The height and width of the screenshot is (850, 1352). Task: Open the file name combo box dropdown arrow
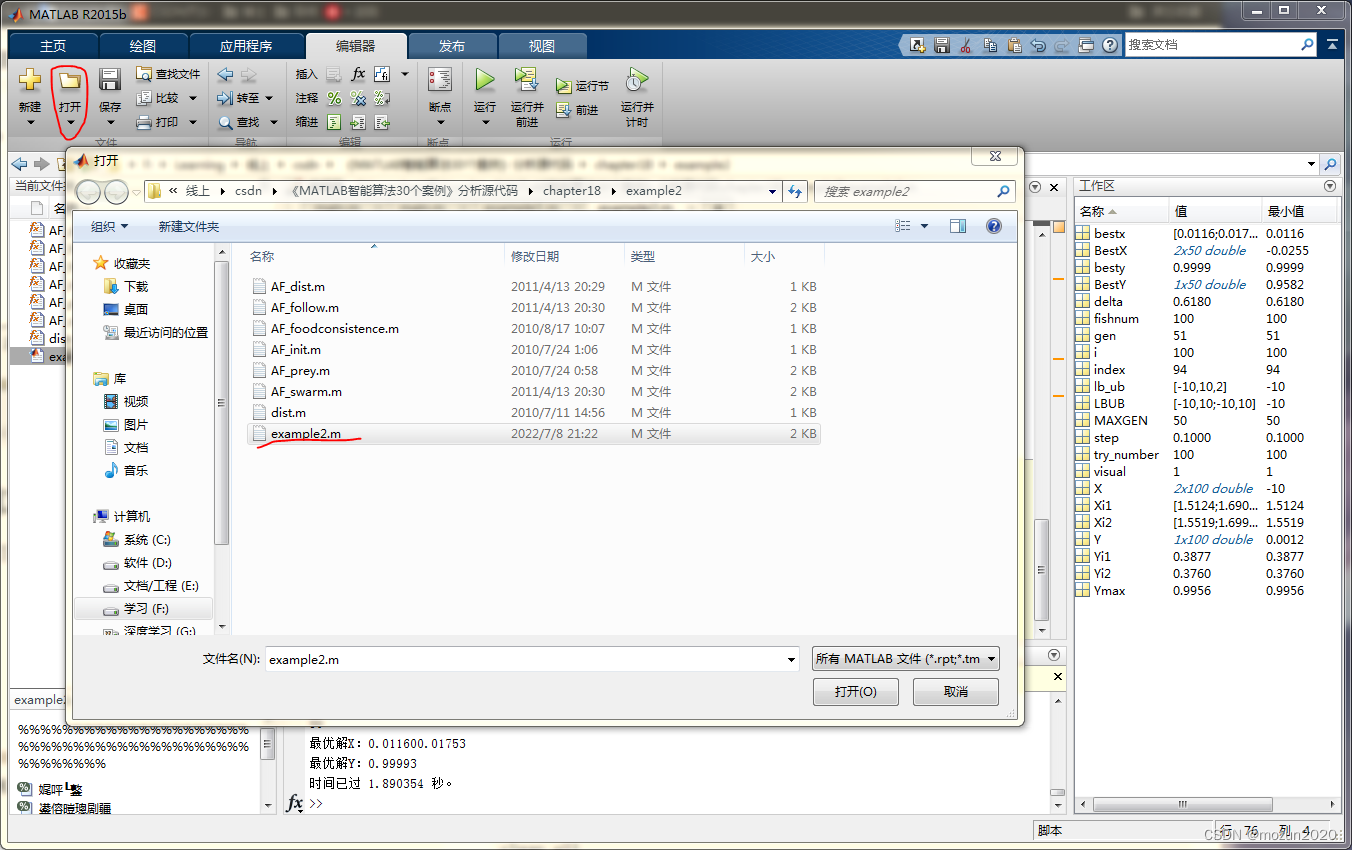pyautogui.click(x=791, y=659)
